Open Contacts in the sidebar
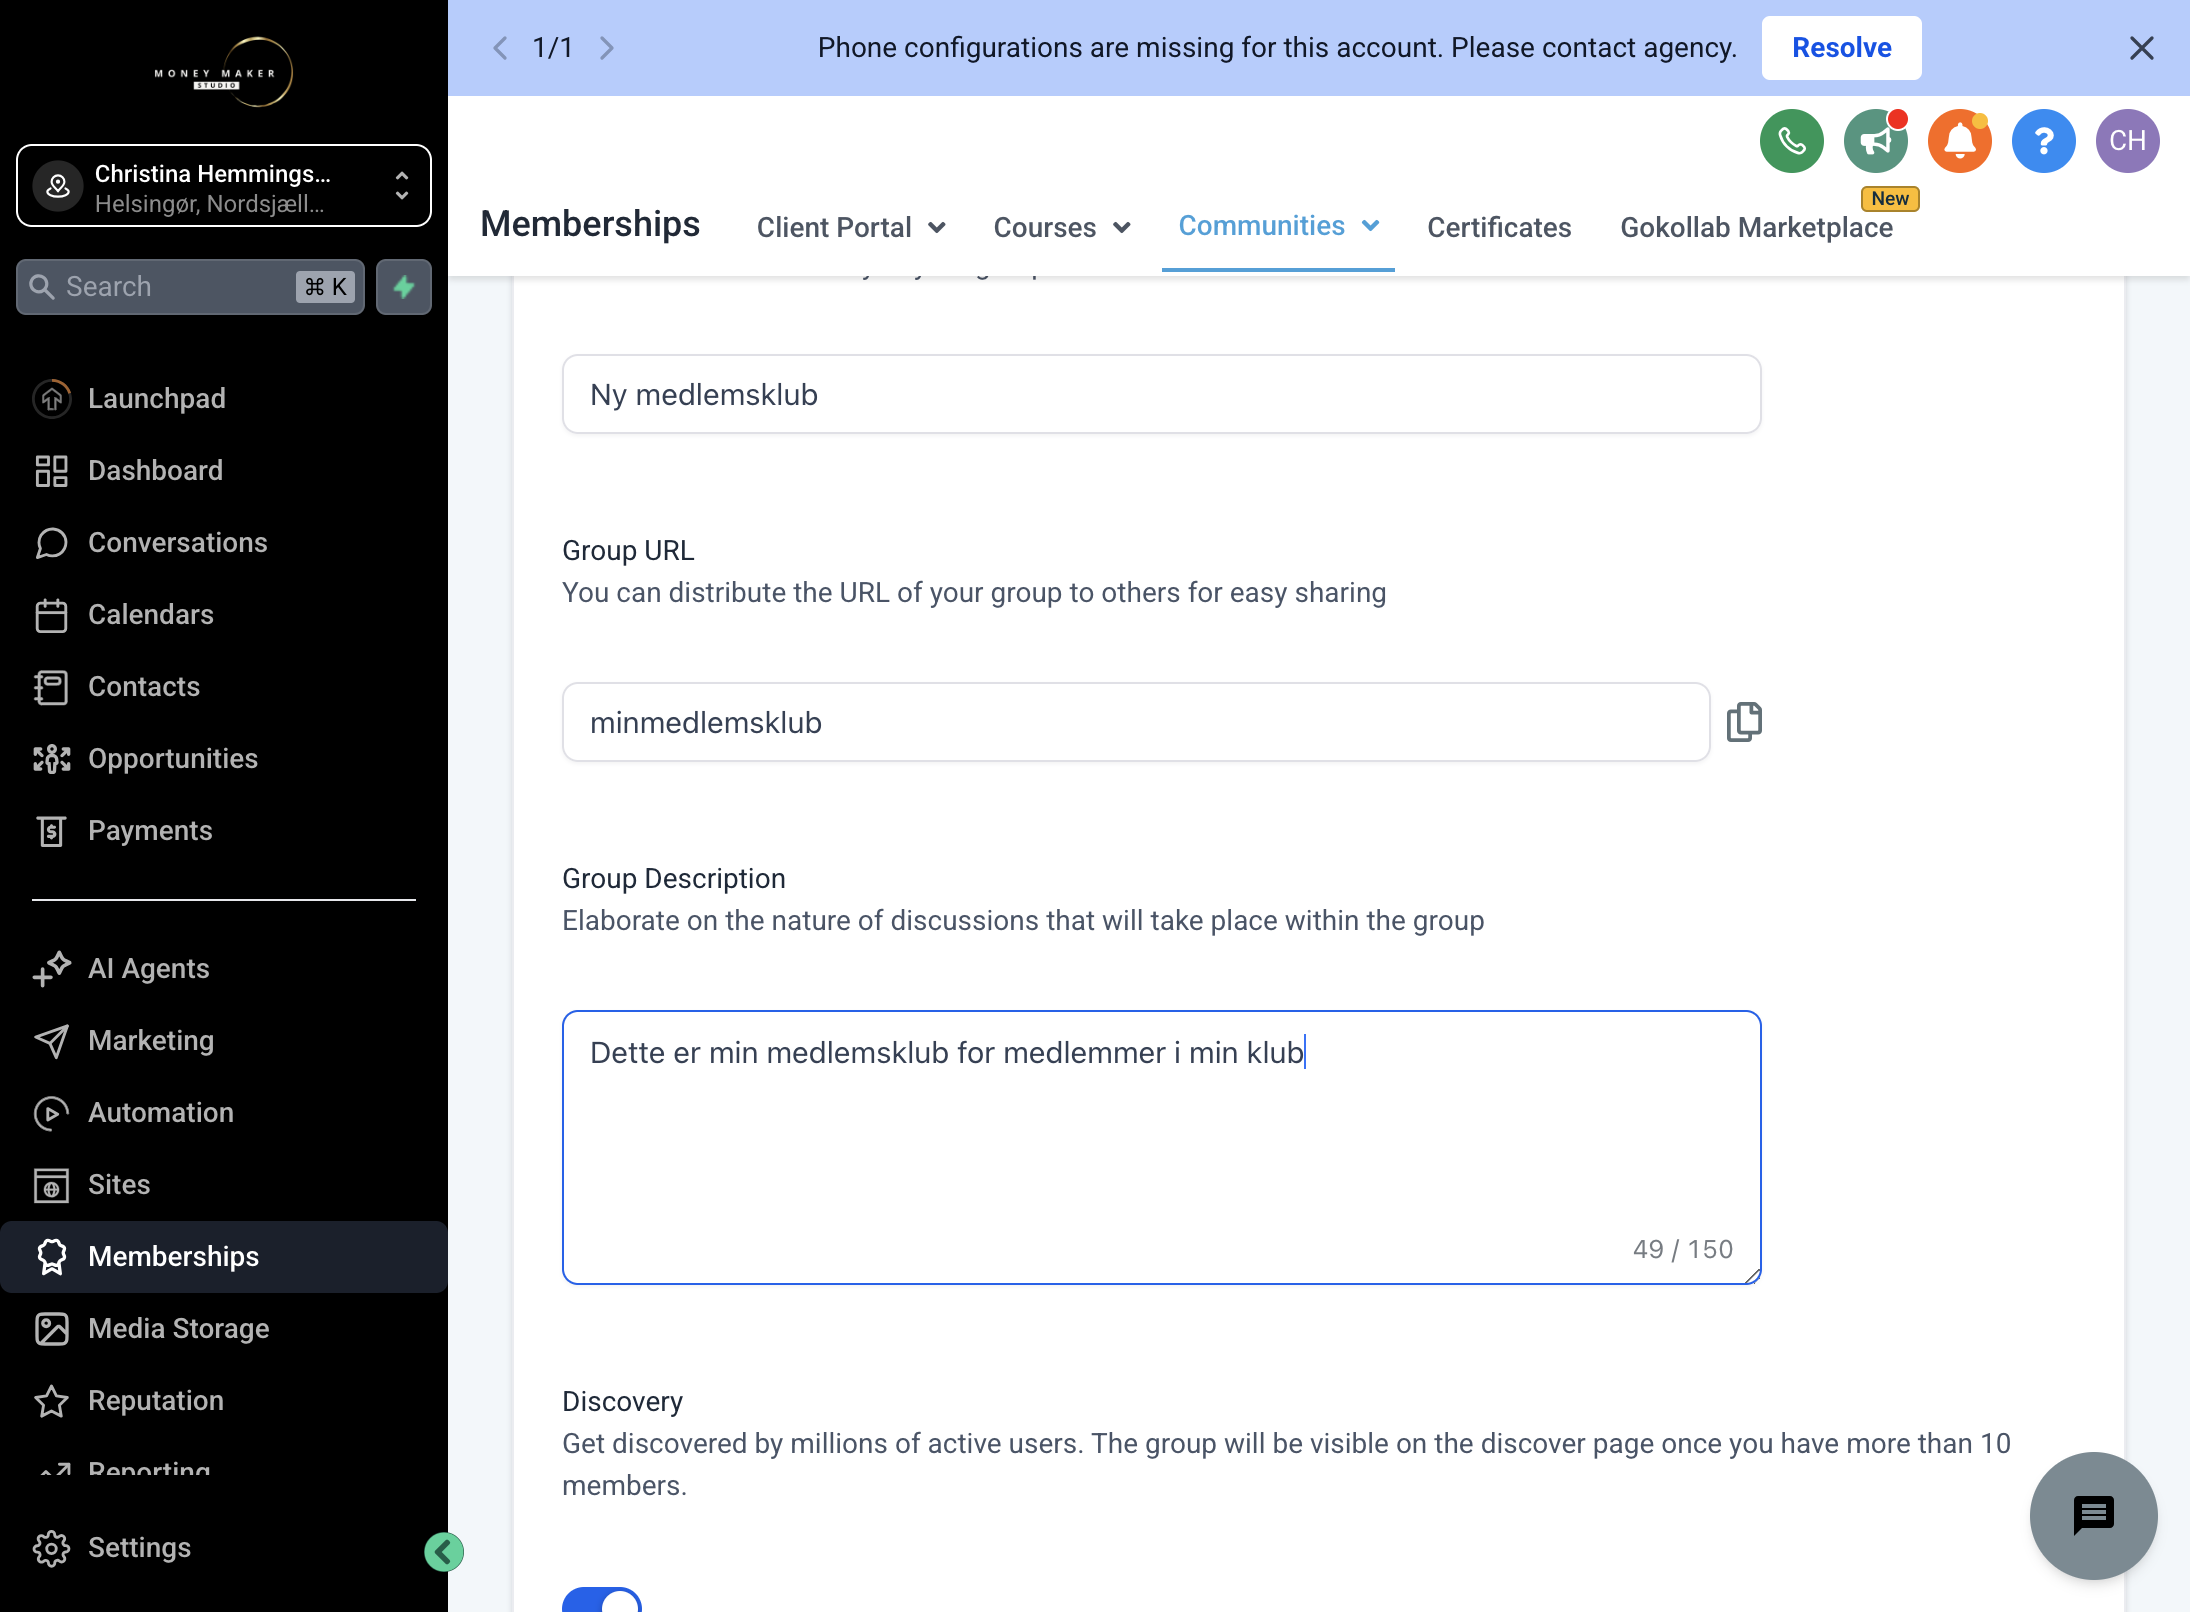2190x1612 pixels. coord(224,686)
